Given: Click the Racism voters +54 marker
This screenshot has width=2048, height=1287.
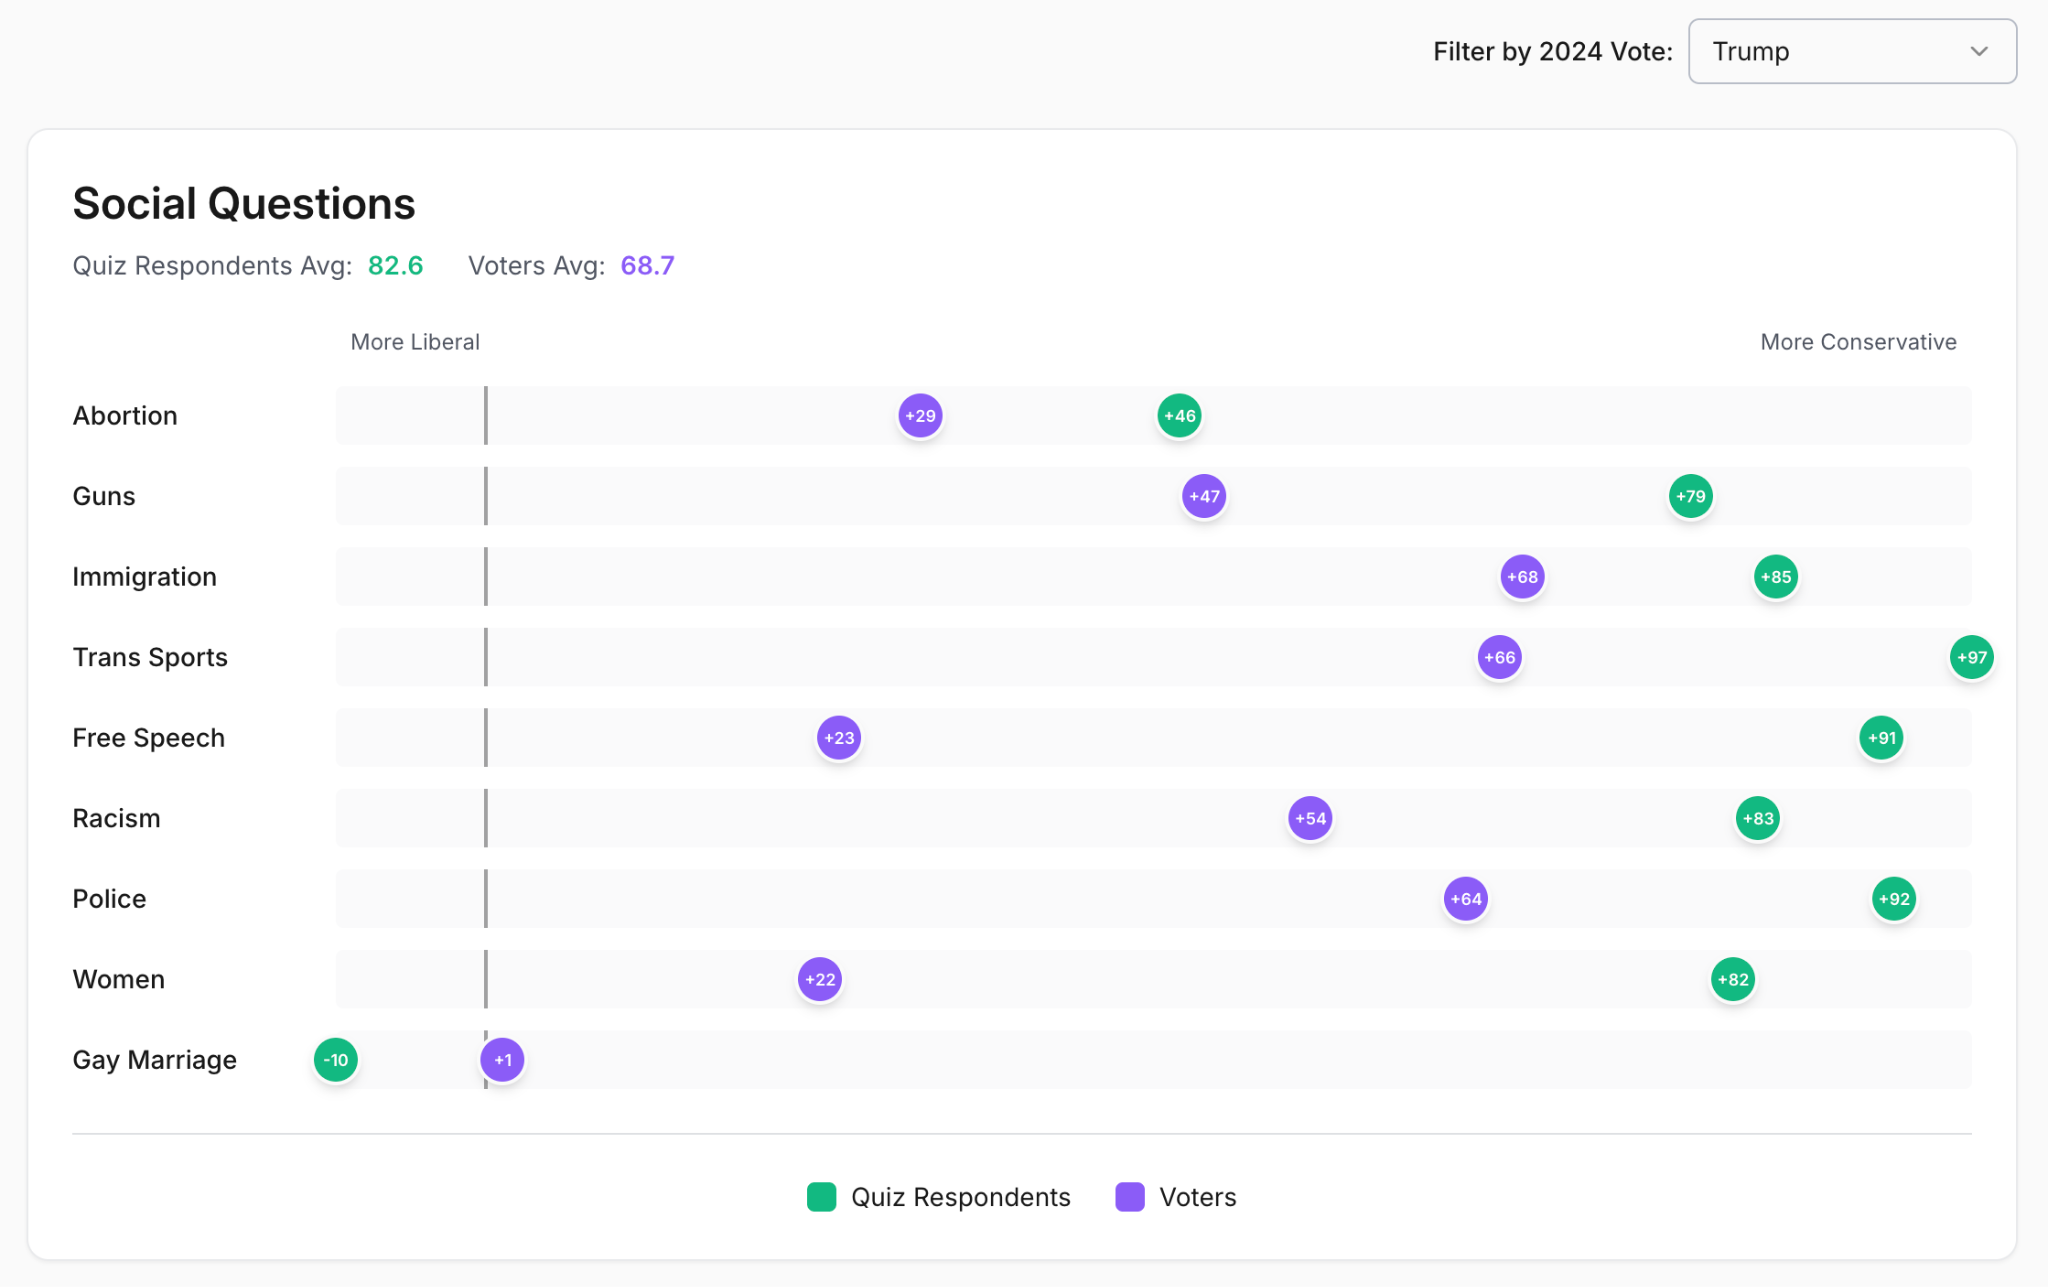Looking at the screenshot, I should 1310,818.
